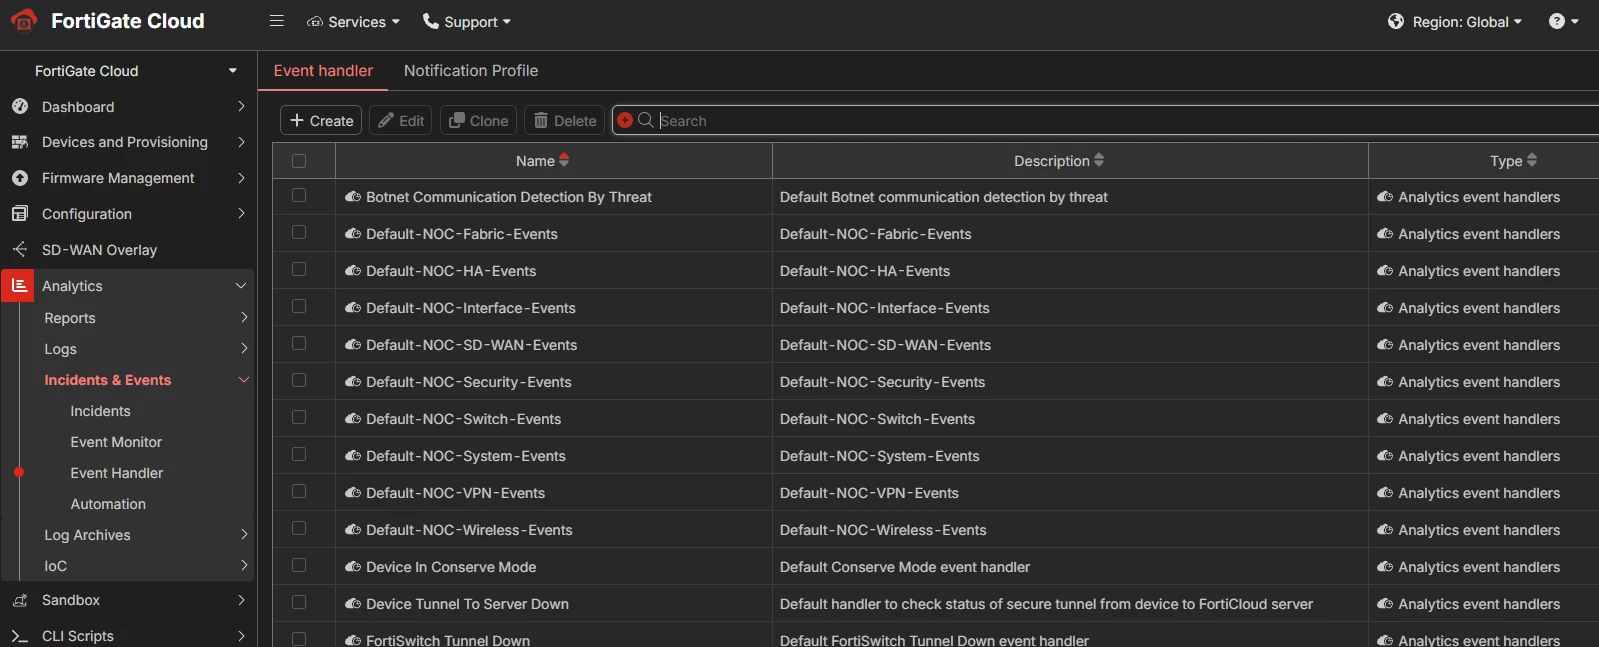This screenshot has height=647, width=1599.
Task: Click the Delete button
Action: click(565, 120)
